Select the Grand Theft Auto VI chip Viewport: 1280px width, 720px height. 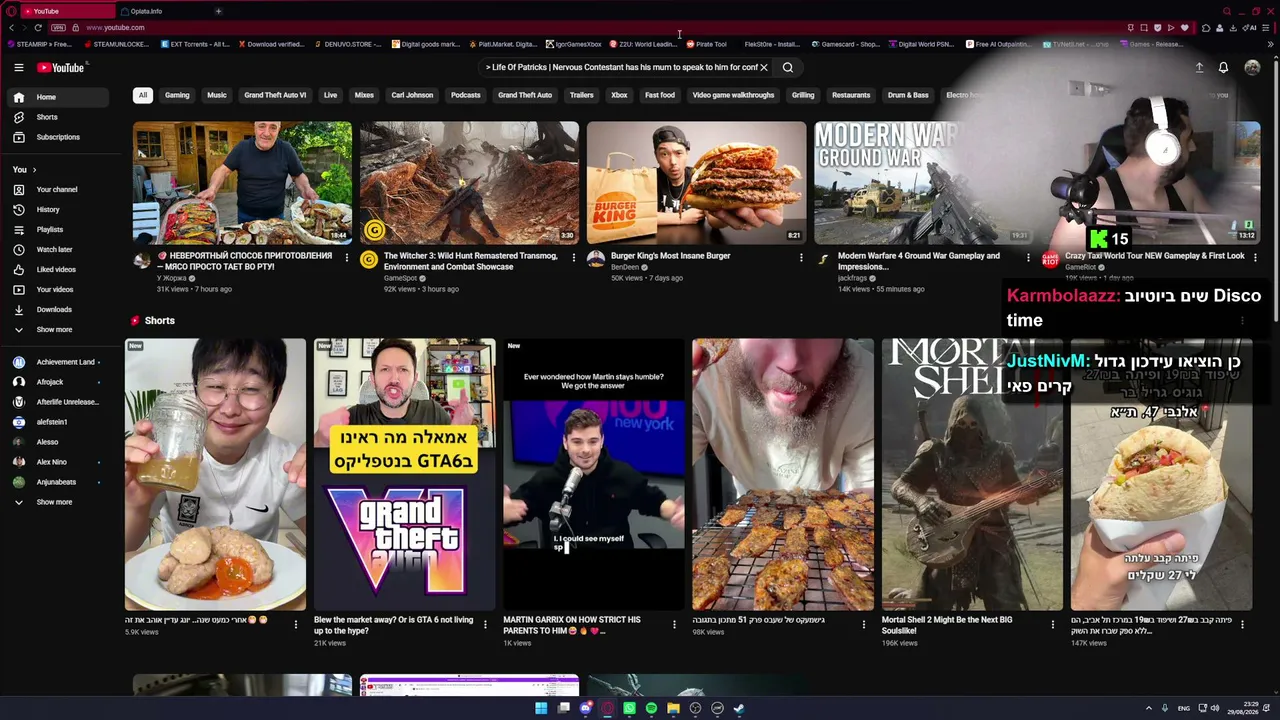[x=275, y=95]
